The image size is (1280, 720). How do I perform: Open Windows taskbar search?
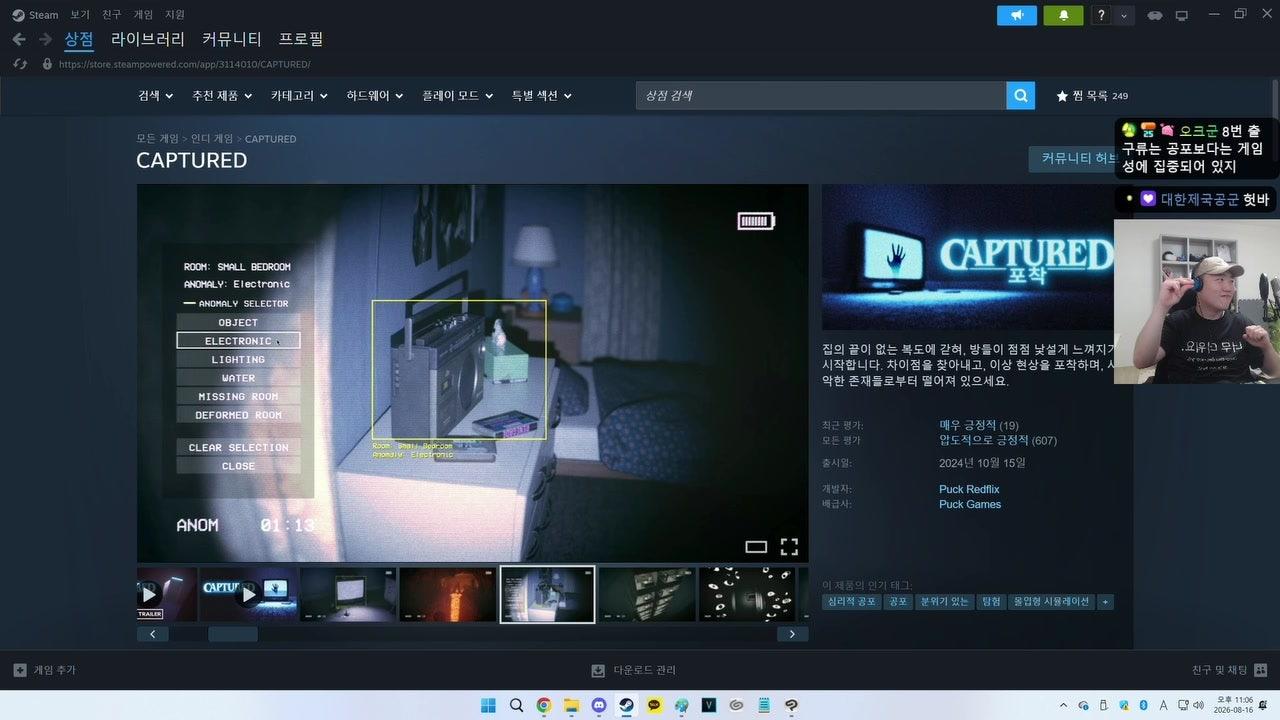tap(516, 705)
